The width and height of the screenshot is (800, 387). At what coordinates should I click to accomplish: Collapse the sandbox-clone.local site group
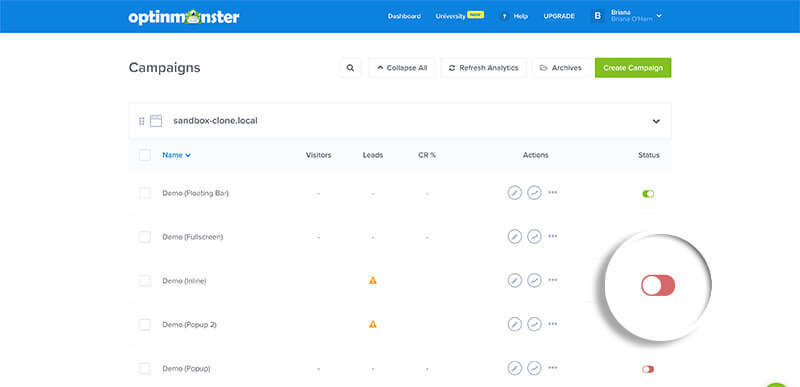pos(656,121)
